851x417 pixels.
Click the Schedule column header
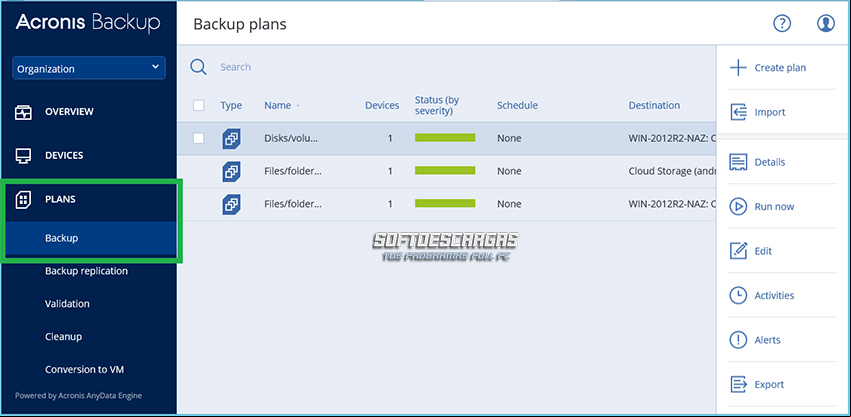point(517,105)
